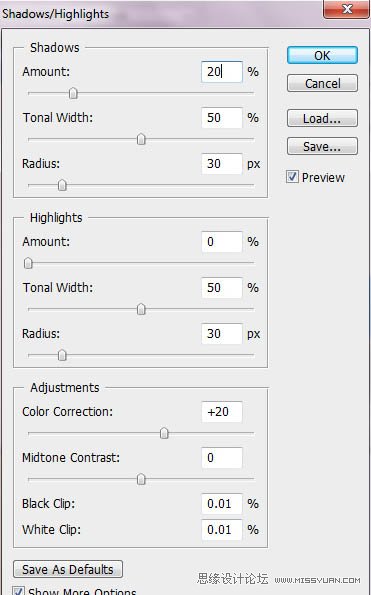Cancel the Shadows/Highlights dialog
Viewport: 371px width, 595px height.
point(322,83)
